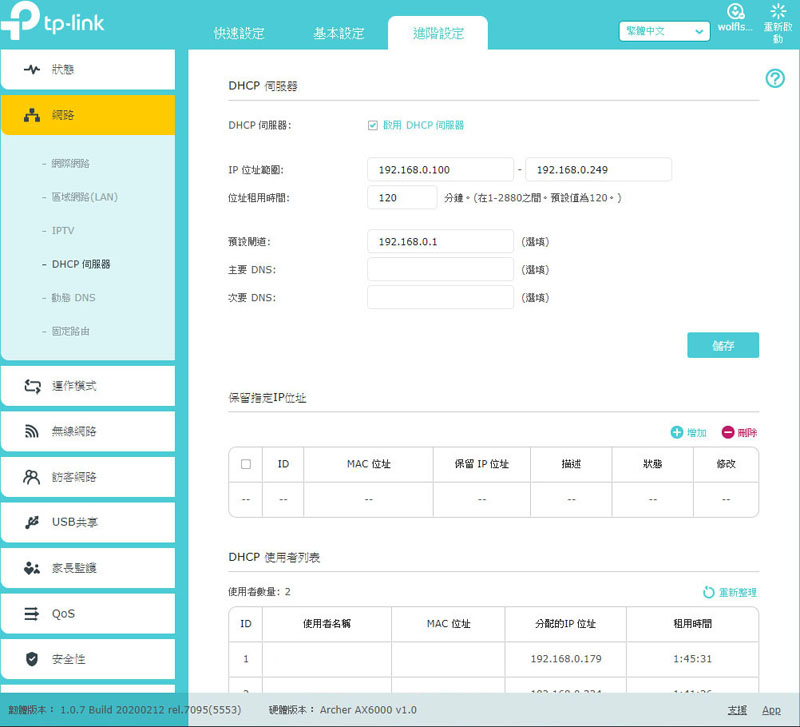Click the 描述 column header

(571, 464)
